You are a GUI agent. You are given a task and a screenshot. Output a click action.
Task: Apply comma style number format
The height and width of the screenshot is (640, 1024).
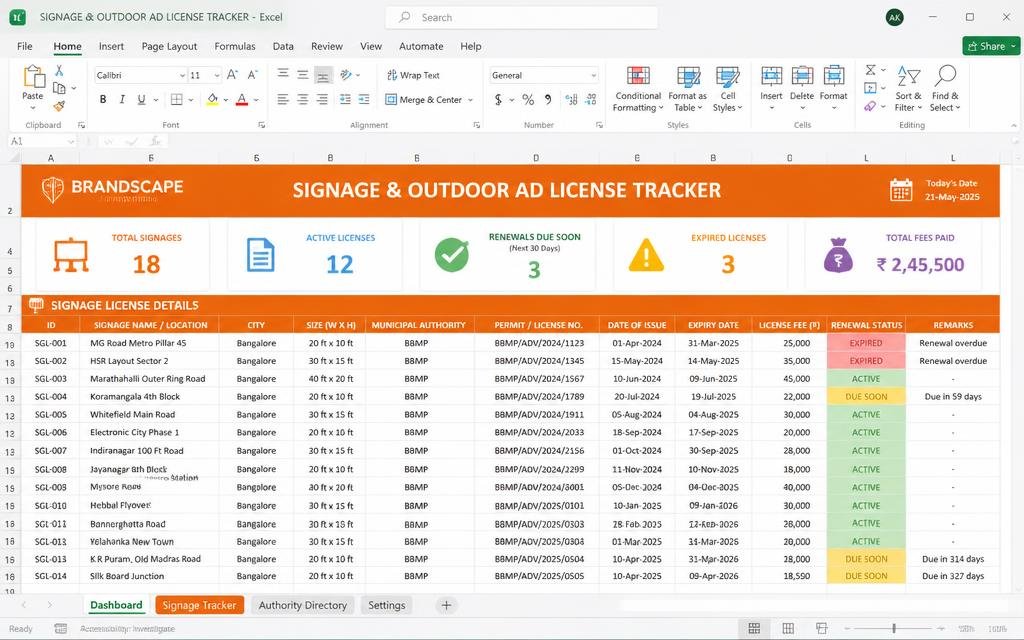[x=548, y=99]
